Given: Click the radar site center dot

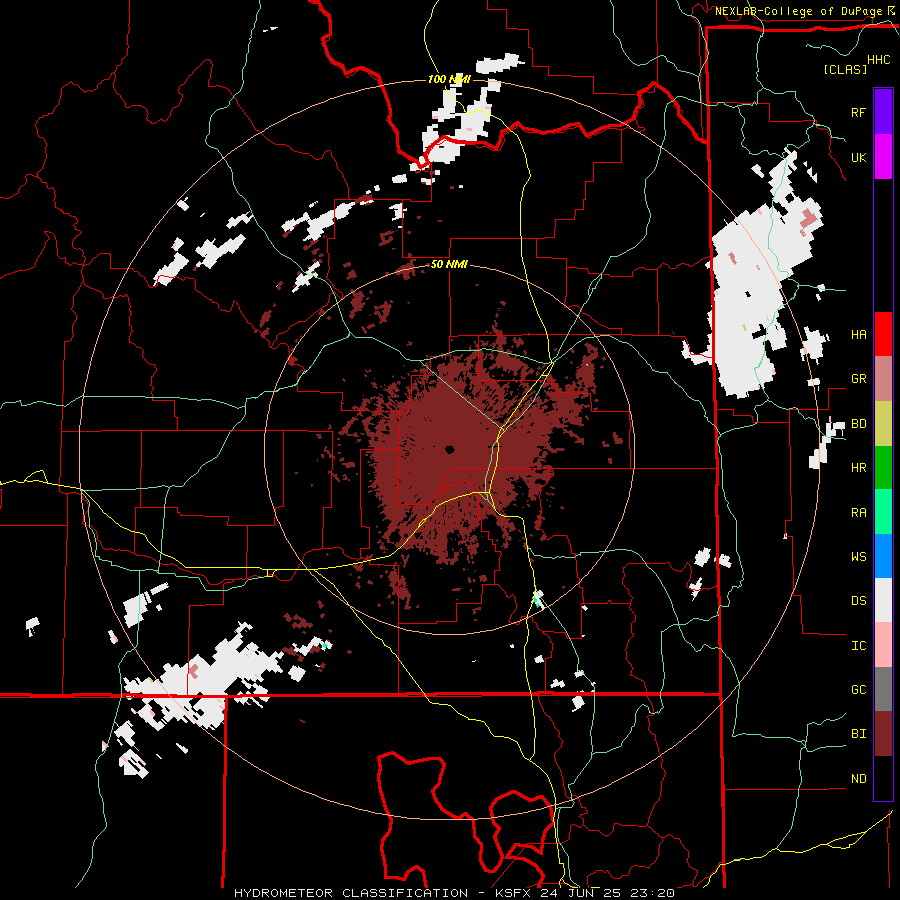Looking at the screenshot, I should coord(449,449).
